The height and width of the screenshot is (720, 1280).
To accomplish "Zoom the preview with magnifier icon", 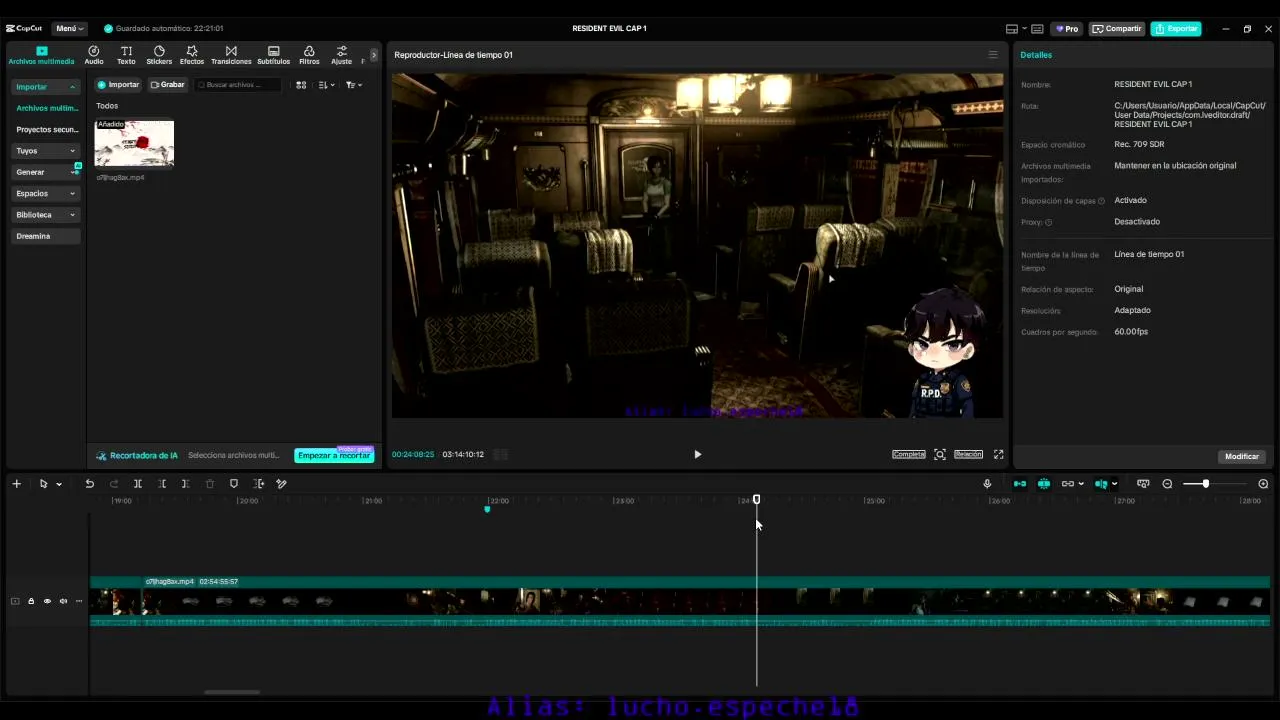I will 940,454.
